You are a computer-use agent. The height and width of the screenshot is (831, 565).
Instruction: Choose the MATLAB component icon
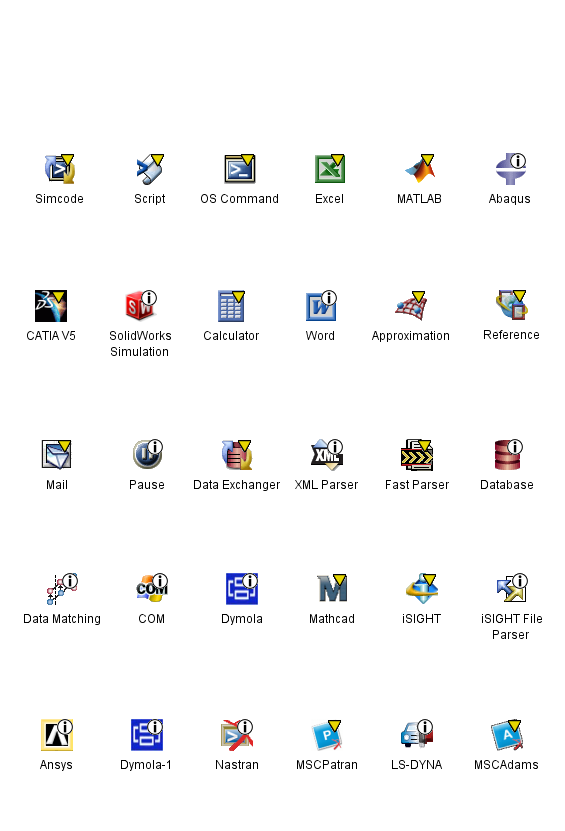(420, 169)
